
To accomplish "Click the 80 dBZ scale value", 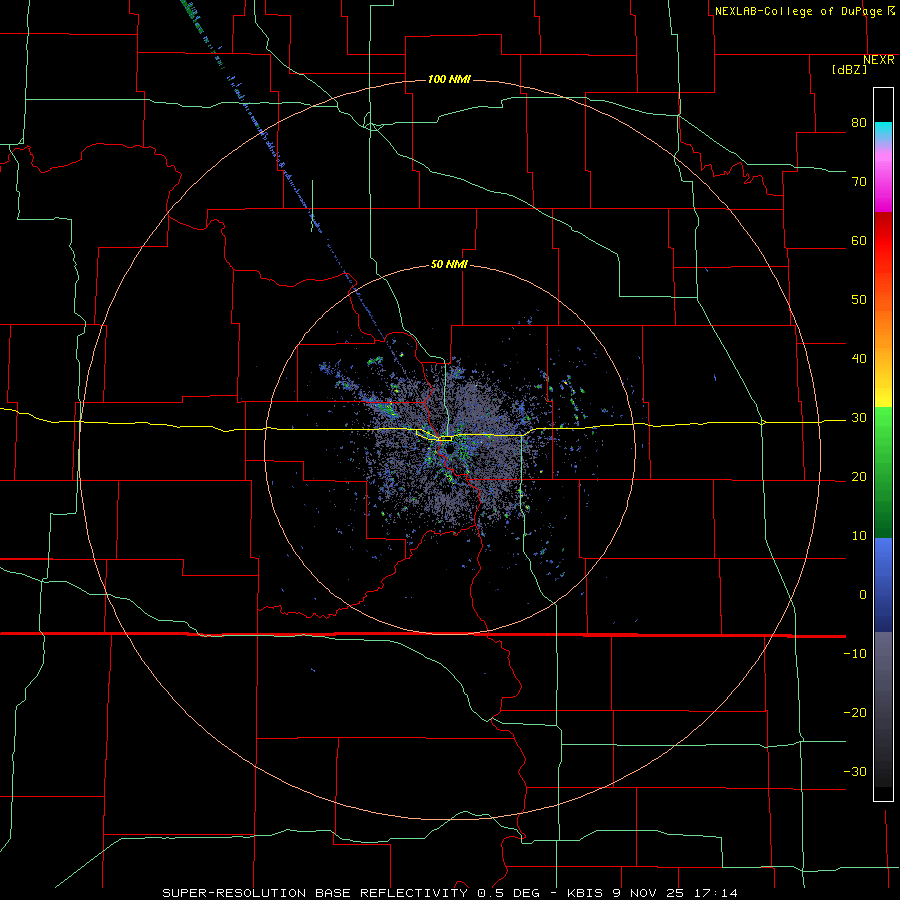I will [859, 123].
